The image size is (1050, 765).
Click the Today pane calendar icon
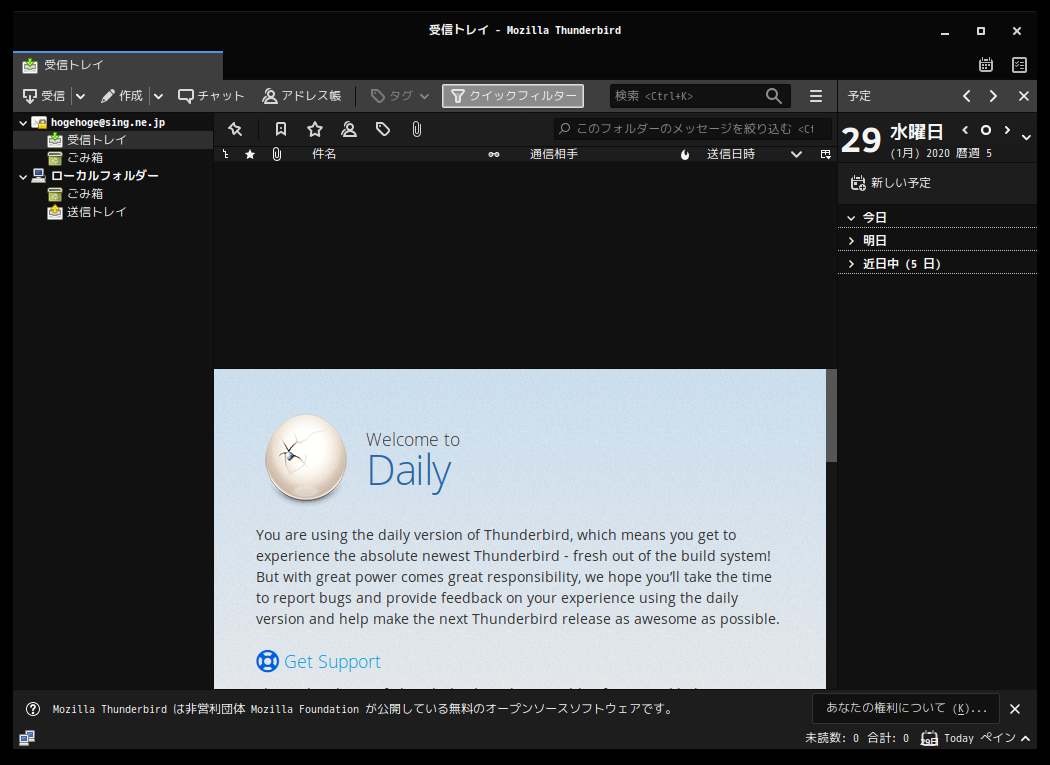tap(929, 738)
